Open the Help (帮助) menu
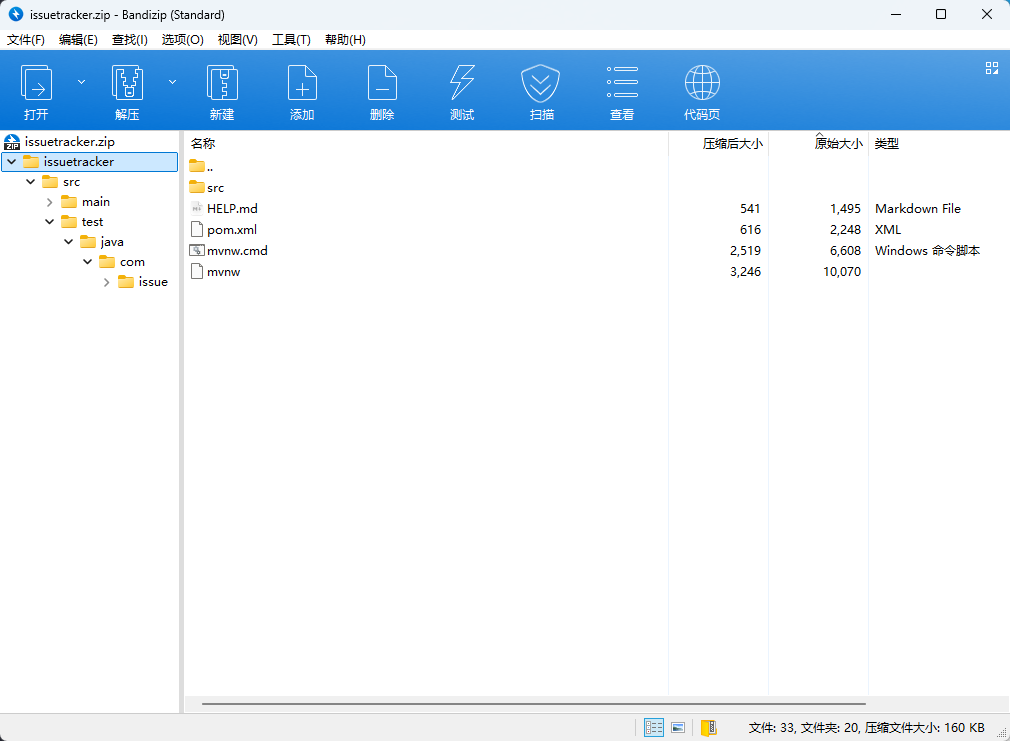The width and height of the screenshot is (1010, 741). point(345,40)
